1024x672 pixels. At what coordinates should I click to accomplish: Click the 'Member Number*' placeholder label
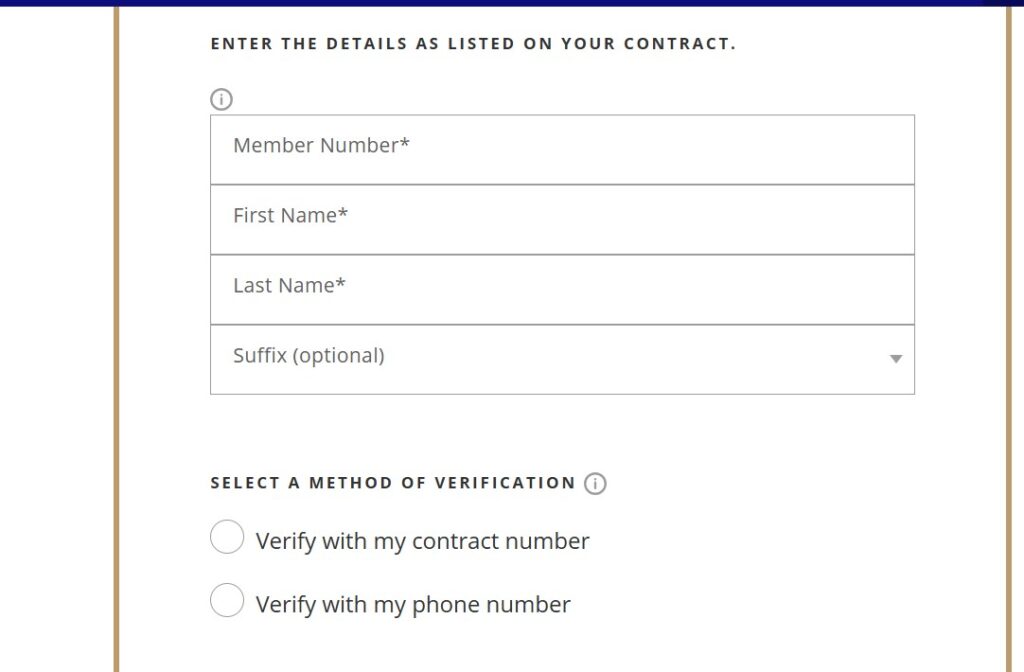[321, 145]
